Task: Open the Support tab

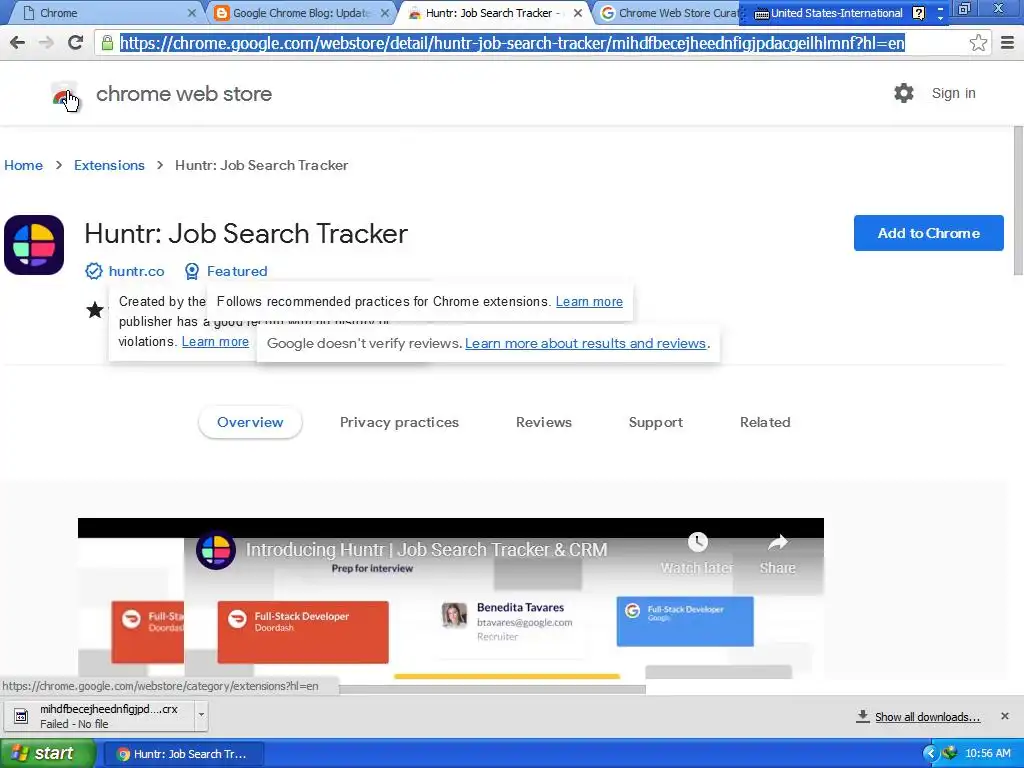Action: (x=656, y=423)
